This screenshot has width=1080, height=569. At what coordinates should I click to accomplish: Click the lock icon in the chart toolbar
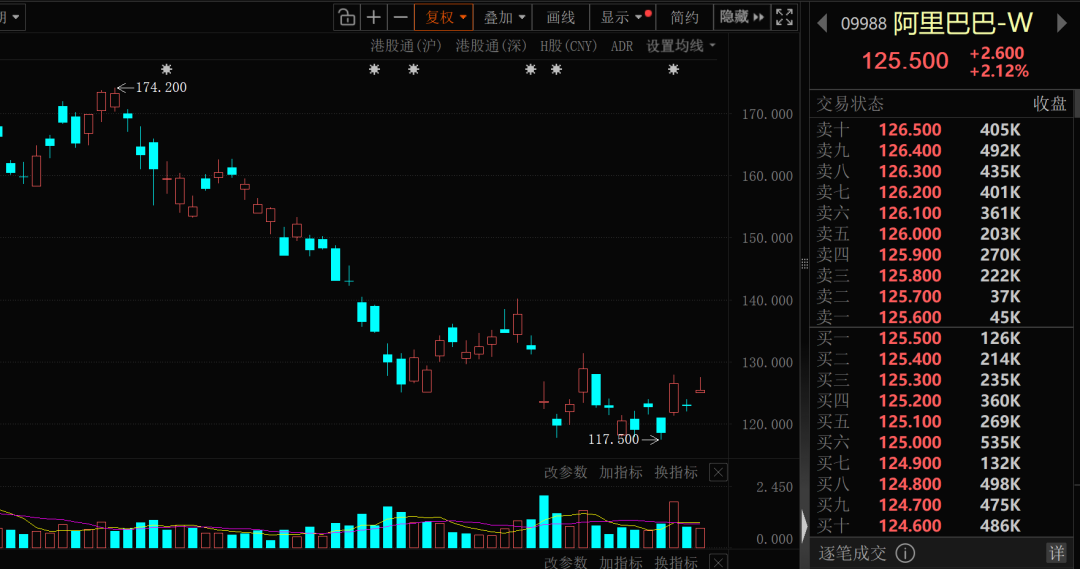(x=346, y=17)
